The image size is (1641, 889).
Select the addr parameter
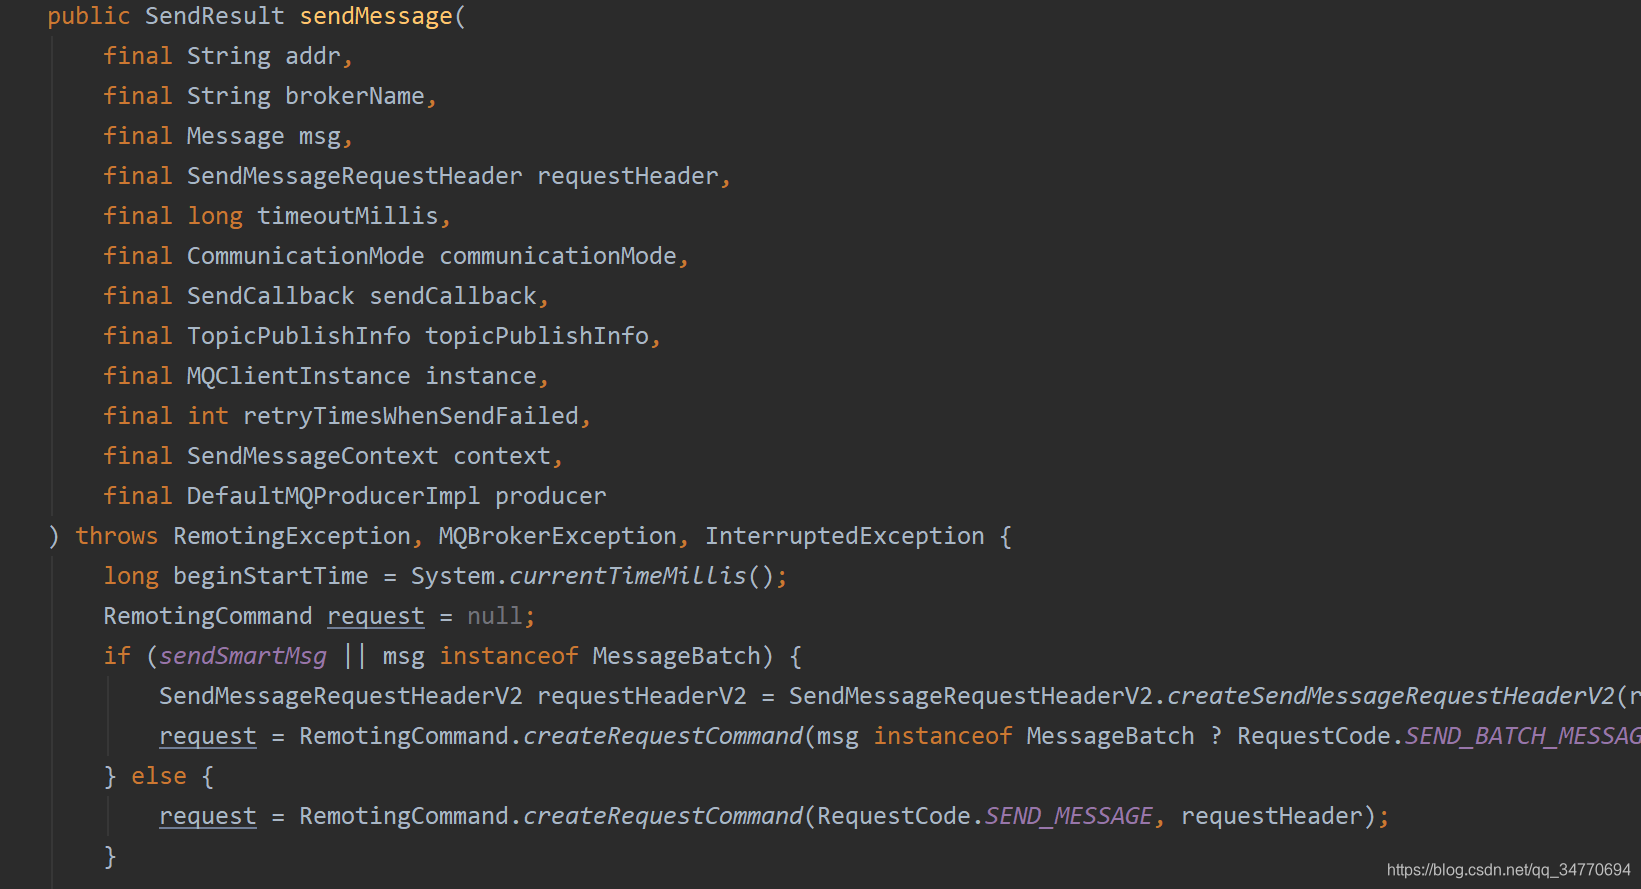point(313,57)
